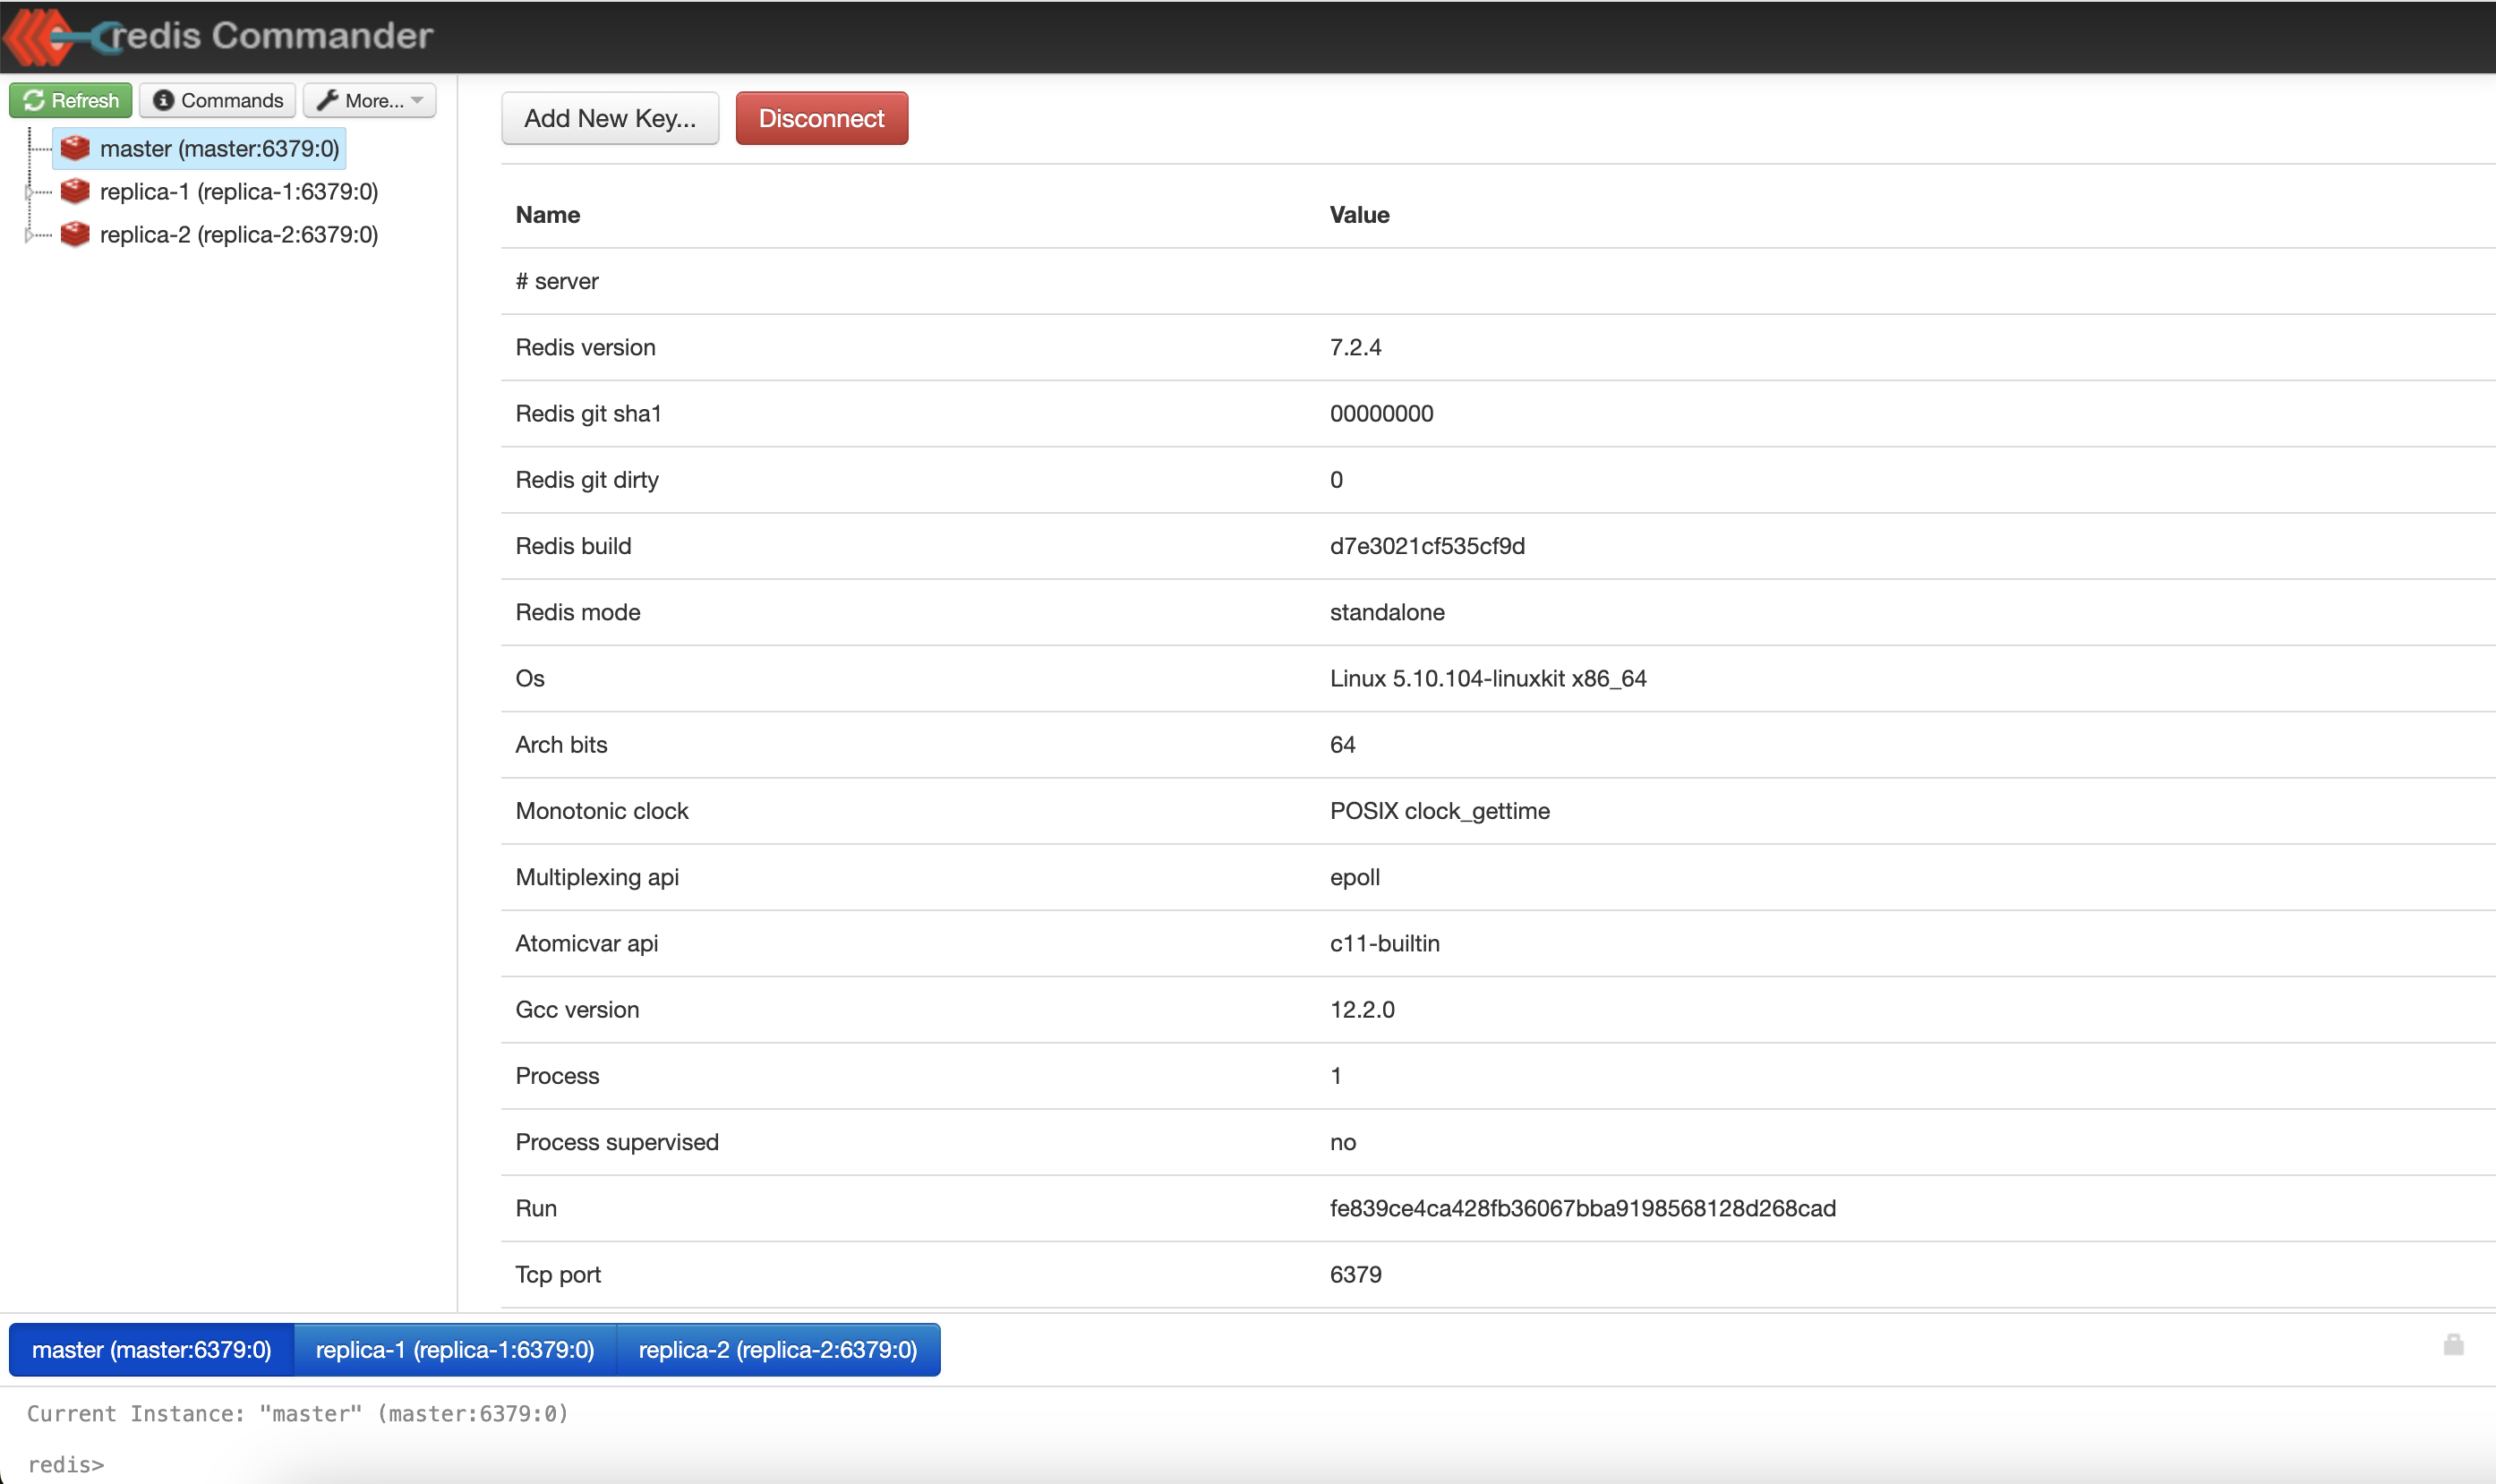Image resolution: width=2496 pixels, height=1484 pixels.
Task: Click the replica-2 server cube icon
Action: point(75,234)
